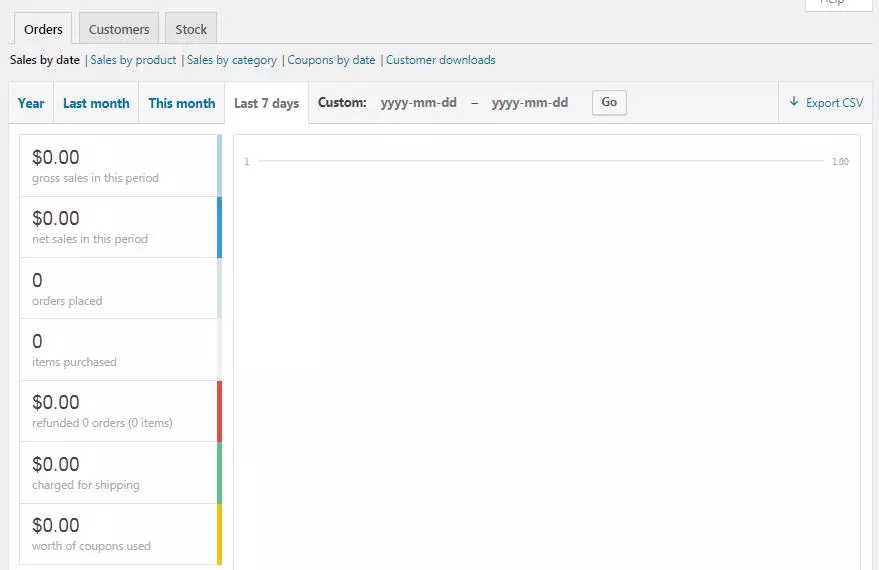Open the Orders tab
The width and height of the screenshot is (879, 570).
pos(43,29)
